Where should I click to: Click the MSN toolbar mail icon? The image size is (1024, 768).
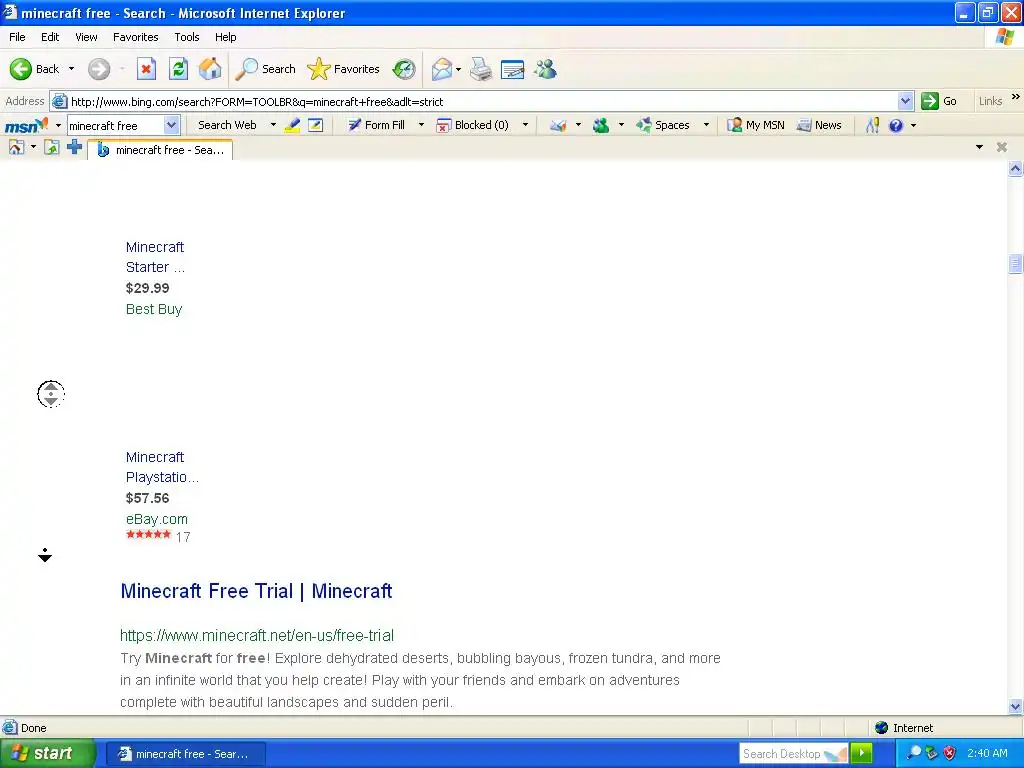[558, 125]
